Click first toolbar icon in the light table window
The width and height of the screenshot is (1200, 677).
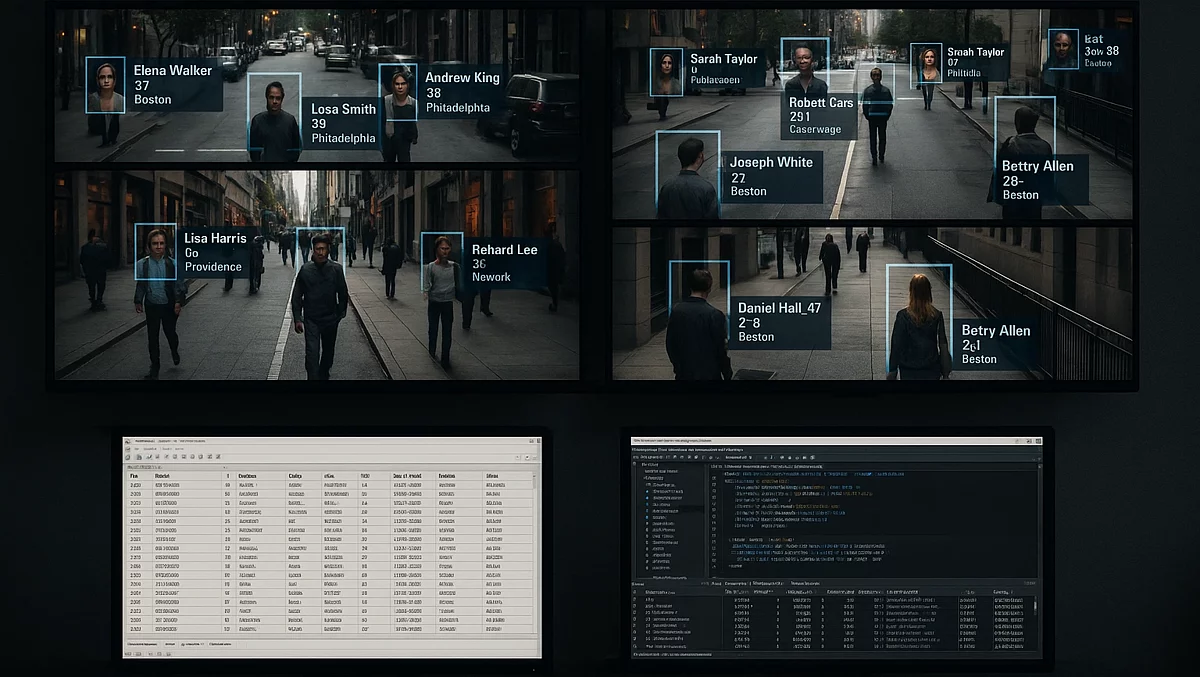[129, 456]
